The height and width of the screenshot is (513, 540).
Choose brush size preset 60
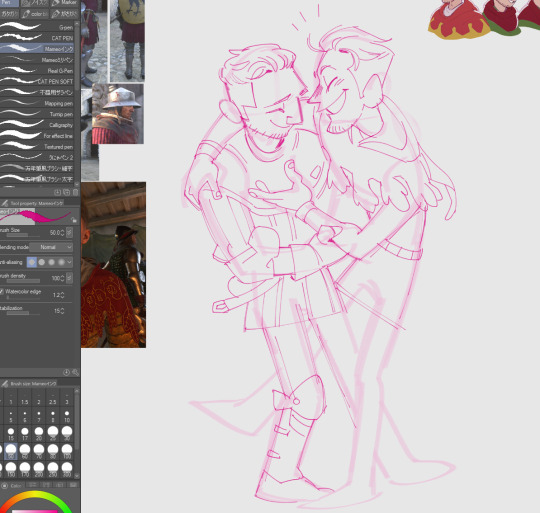point(24,451)
